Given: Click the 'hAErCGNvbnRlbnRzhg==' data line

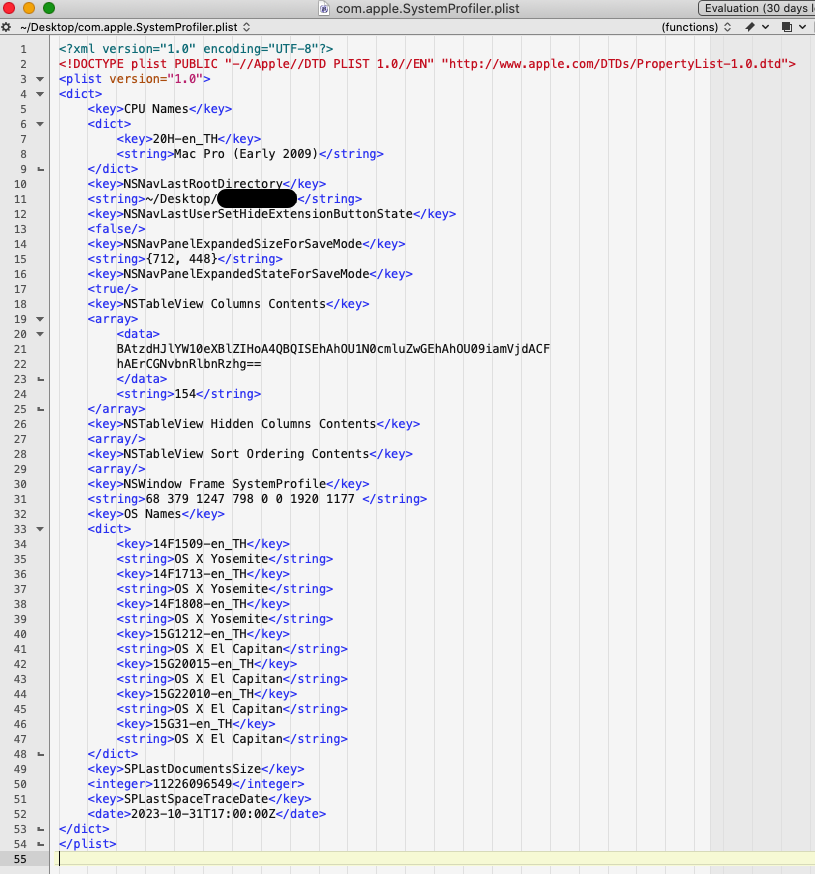Looking at the screenshot, I should tap(189, 364).
